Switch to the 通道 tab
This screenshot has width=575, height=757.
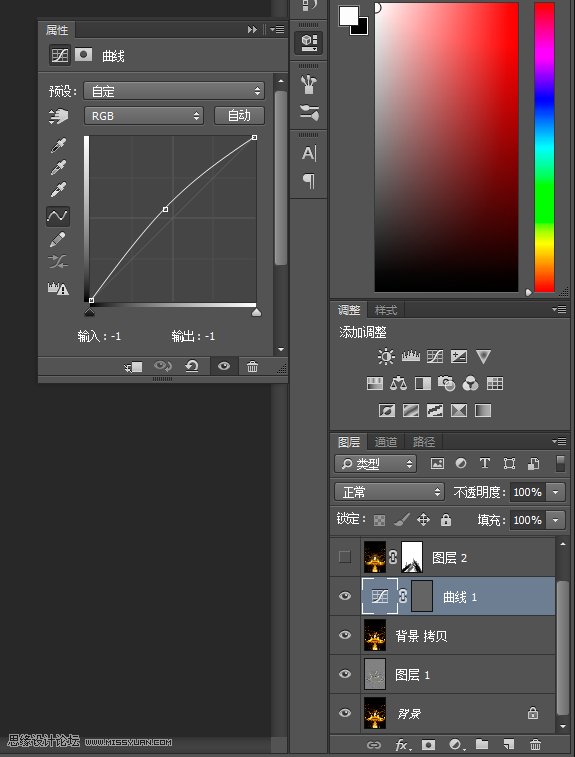(386, 442)
